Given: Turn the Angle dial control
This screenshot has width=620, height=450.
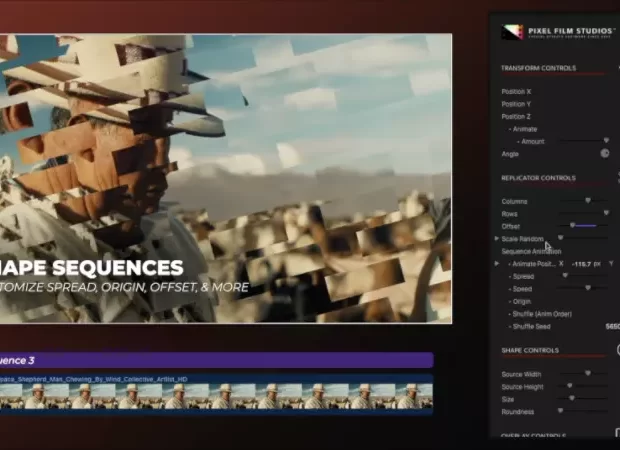Looking at the screenshot, I should (605, 153).
